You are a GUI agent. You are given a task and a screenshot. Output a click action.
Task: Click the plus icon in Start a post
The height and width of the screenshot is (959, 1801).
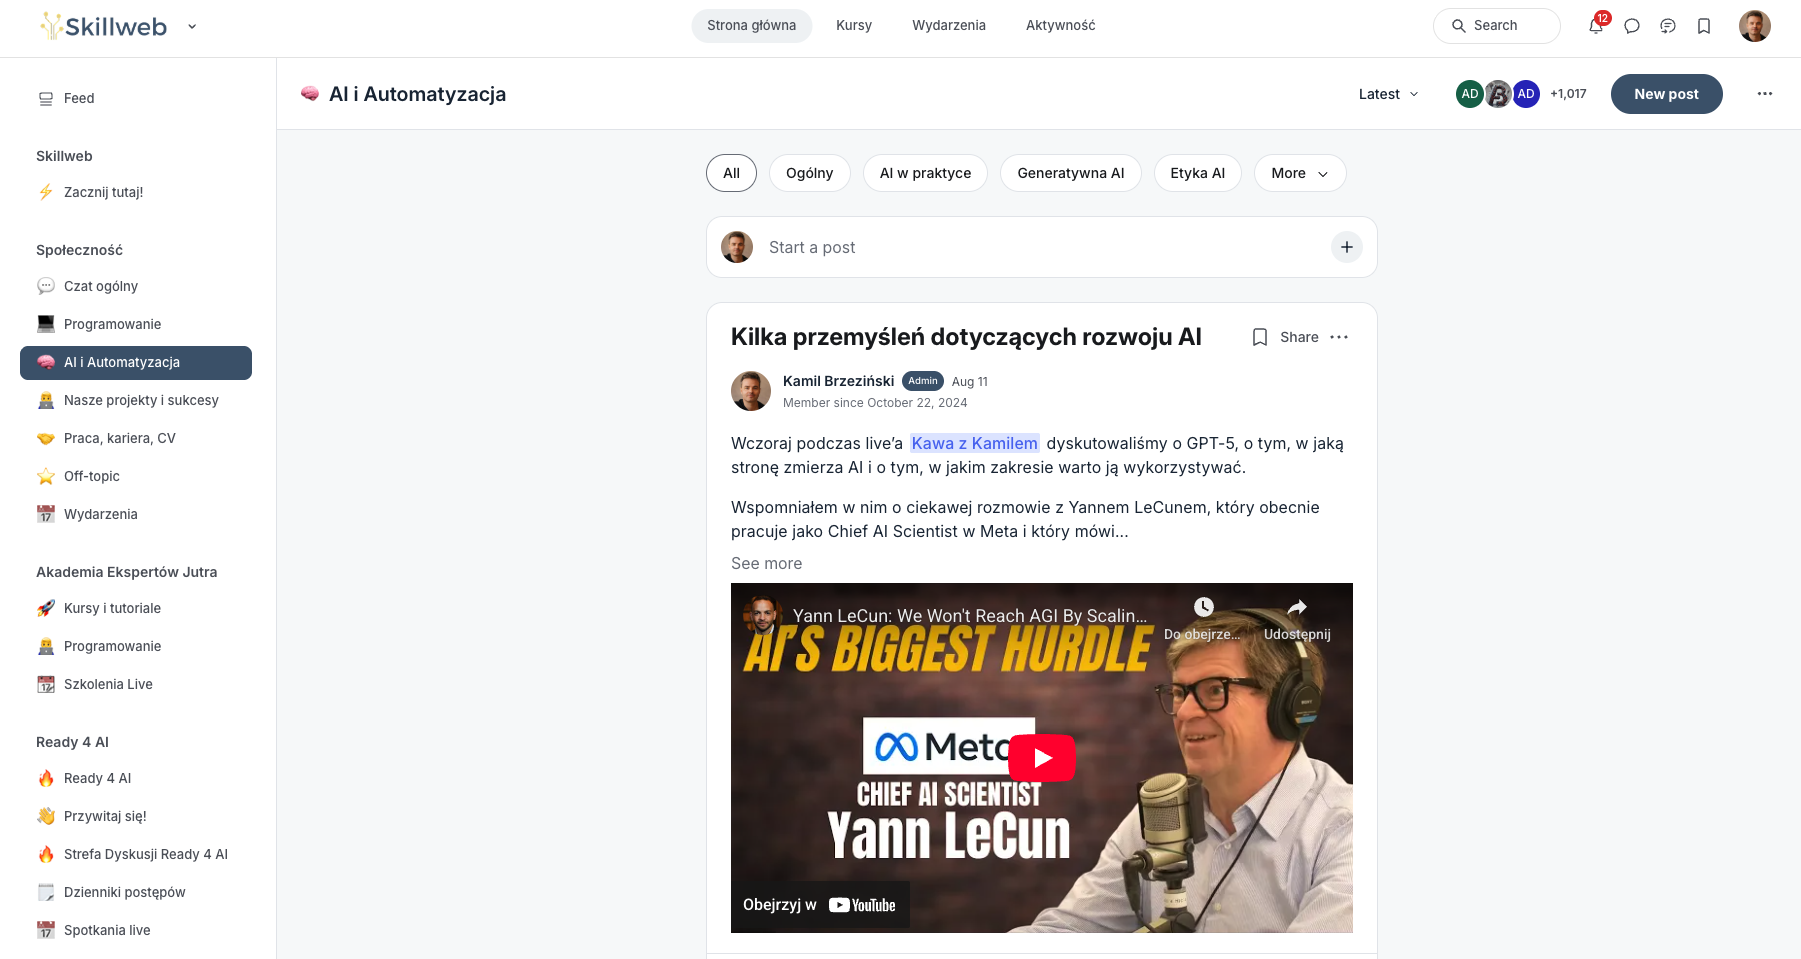click(x=1347, y=247)
